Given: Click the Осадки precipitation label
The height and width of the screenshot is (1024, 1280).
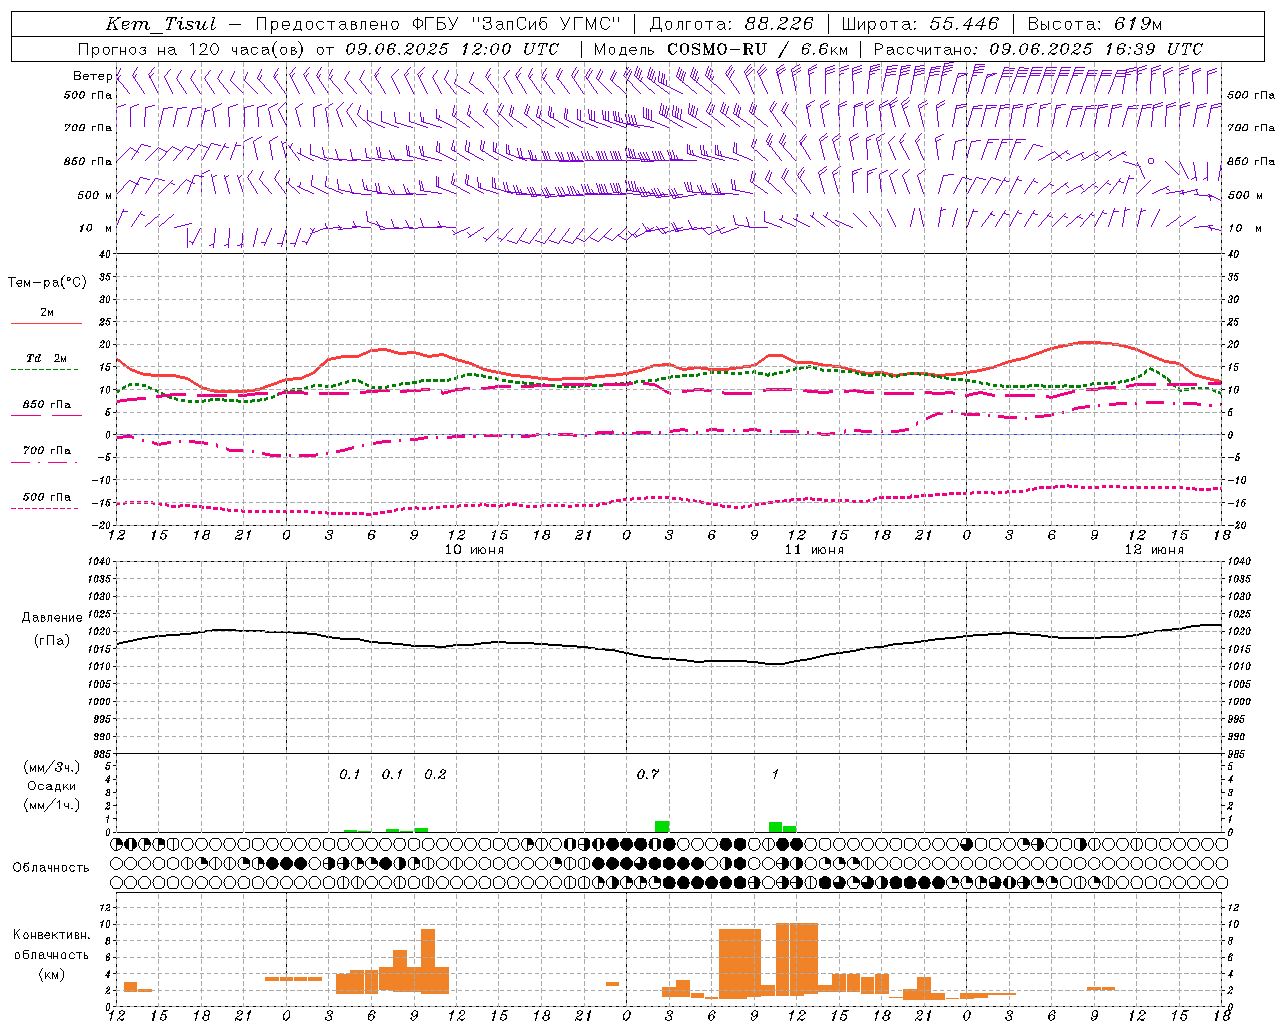Looking at the screenshot, I should (x=51, y=786).
